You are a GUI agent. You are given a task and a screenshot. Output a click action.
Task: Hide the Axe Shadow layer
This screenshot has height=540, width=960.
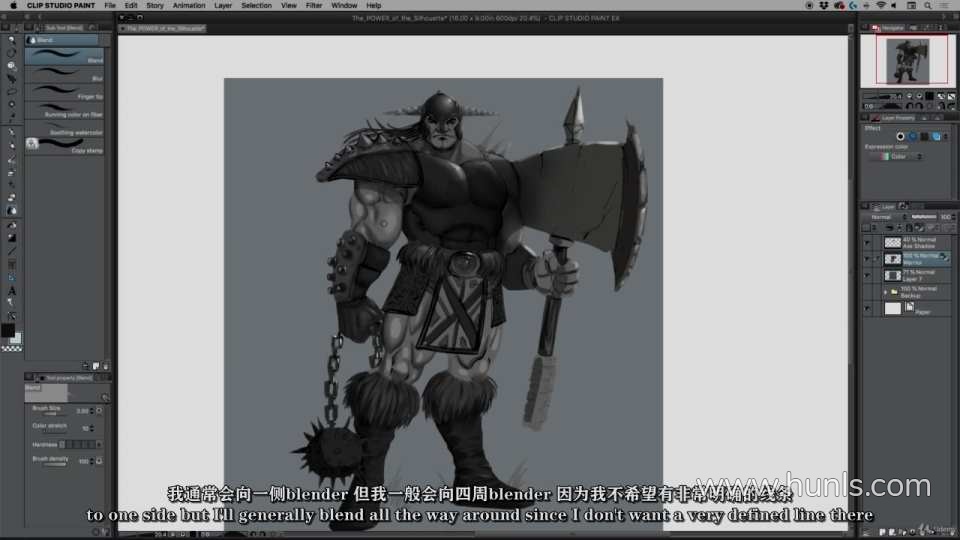point(867,242)
